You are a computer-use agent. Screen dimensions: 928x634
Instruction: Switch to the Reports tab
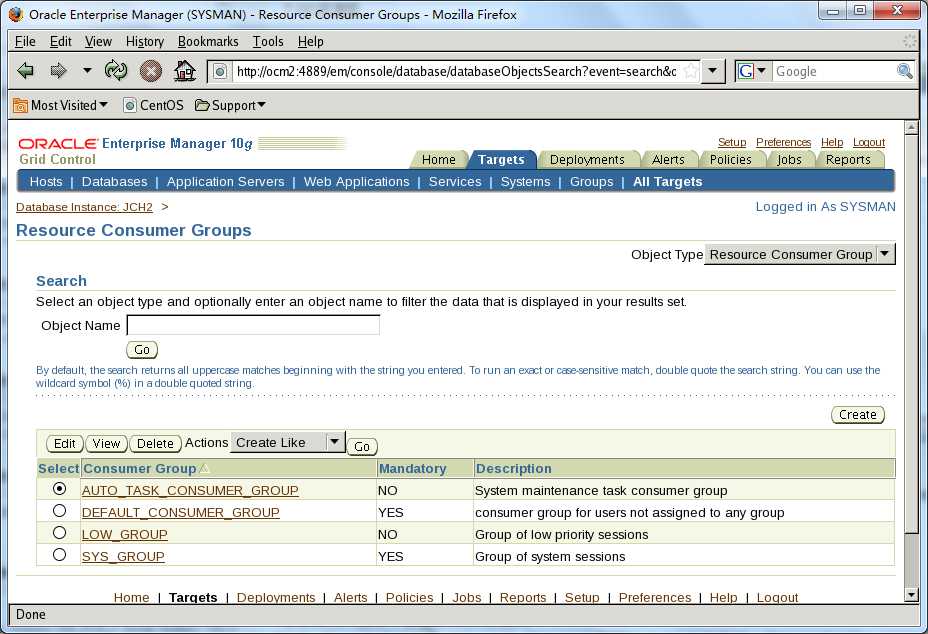pyautogui.click(x=848, y=159)
